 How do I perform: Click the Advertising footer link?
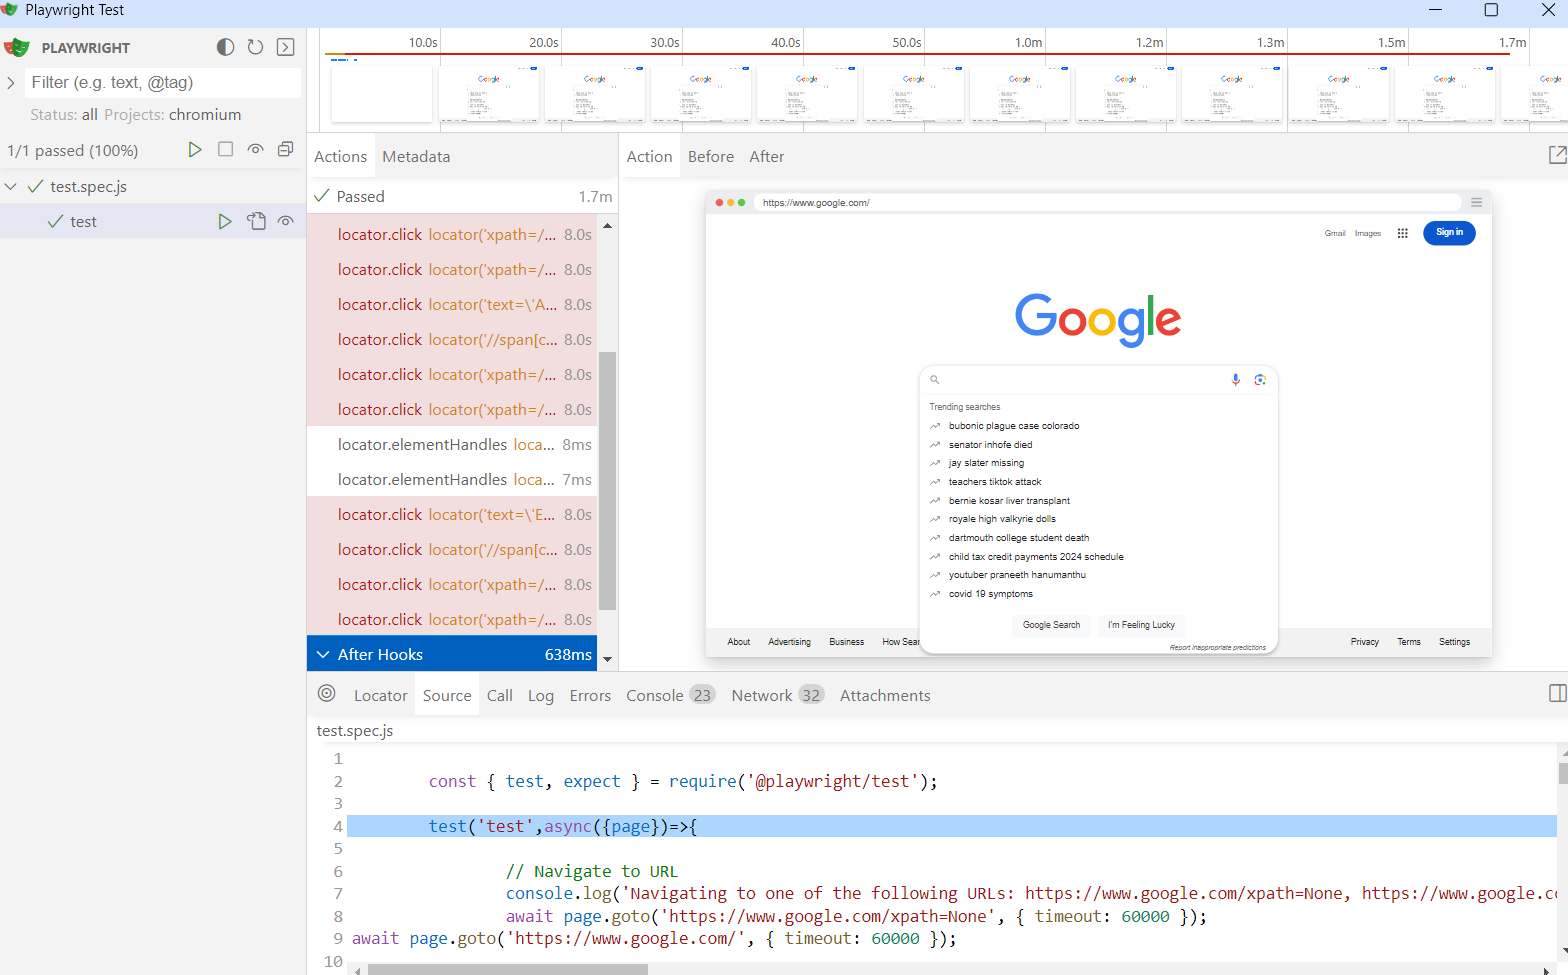[789, 642]
